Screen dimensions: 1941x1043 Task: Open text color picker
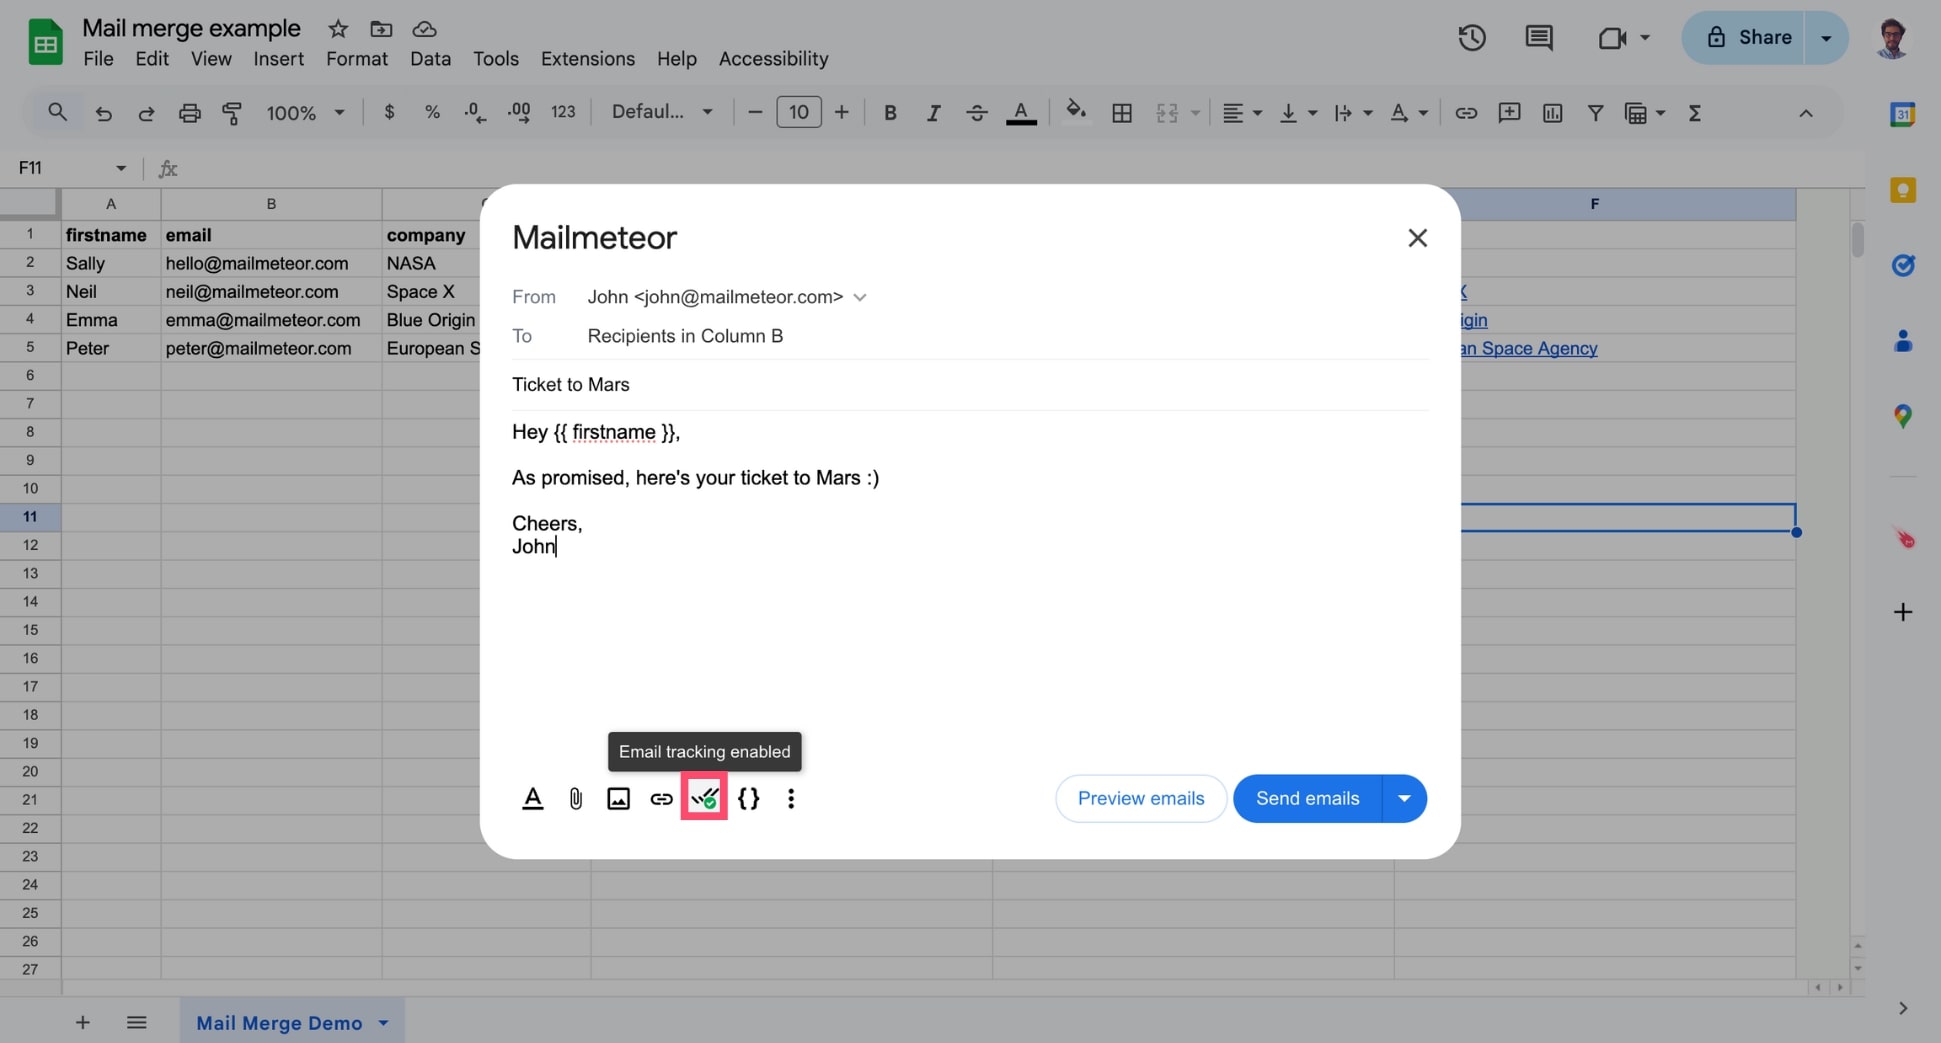click(1021, 113)
